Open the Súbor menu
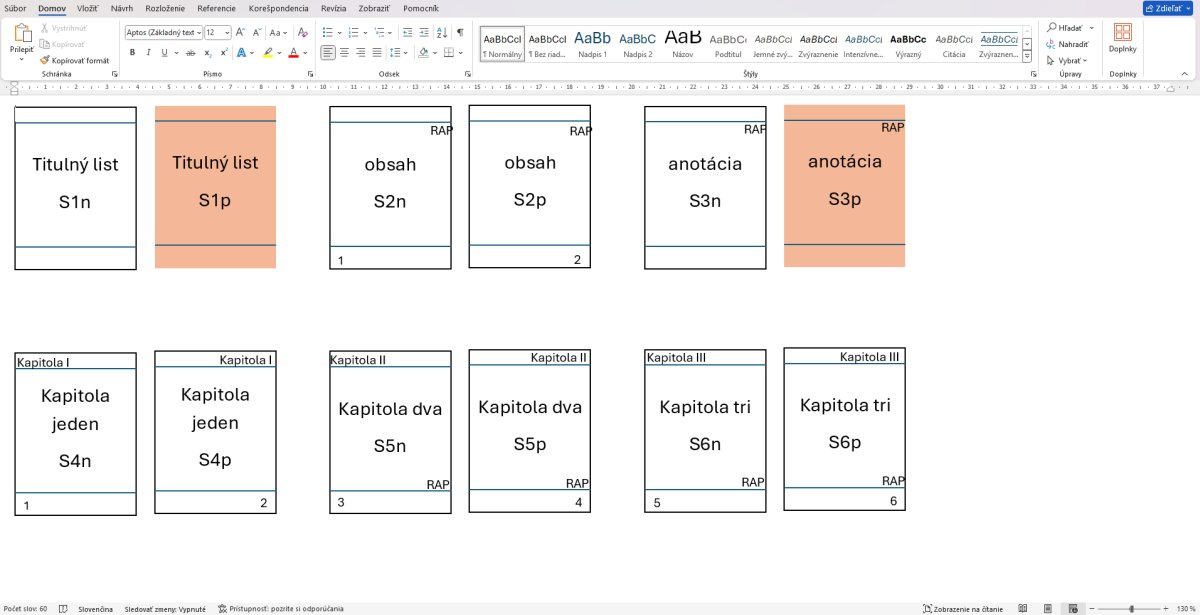Image resolution: width=1200 pixels, height=615 pixels. click(16, 7)
